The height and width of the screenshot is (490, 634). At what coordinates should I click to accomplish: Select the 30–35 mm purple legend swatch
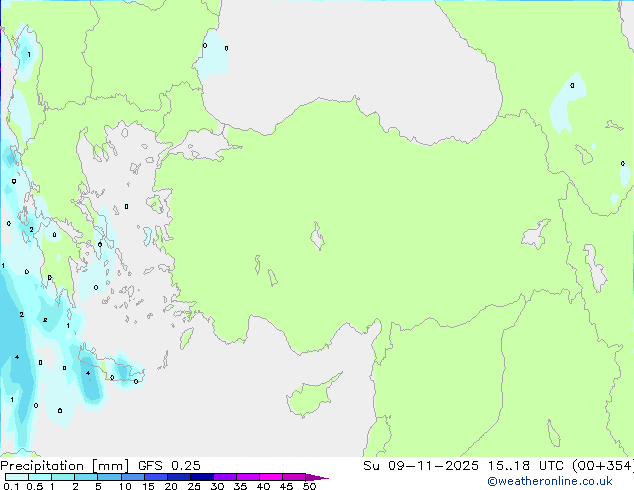tap(225, 477)
